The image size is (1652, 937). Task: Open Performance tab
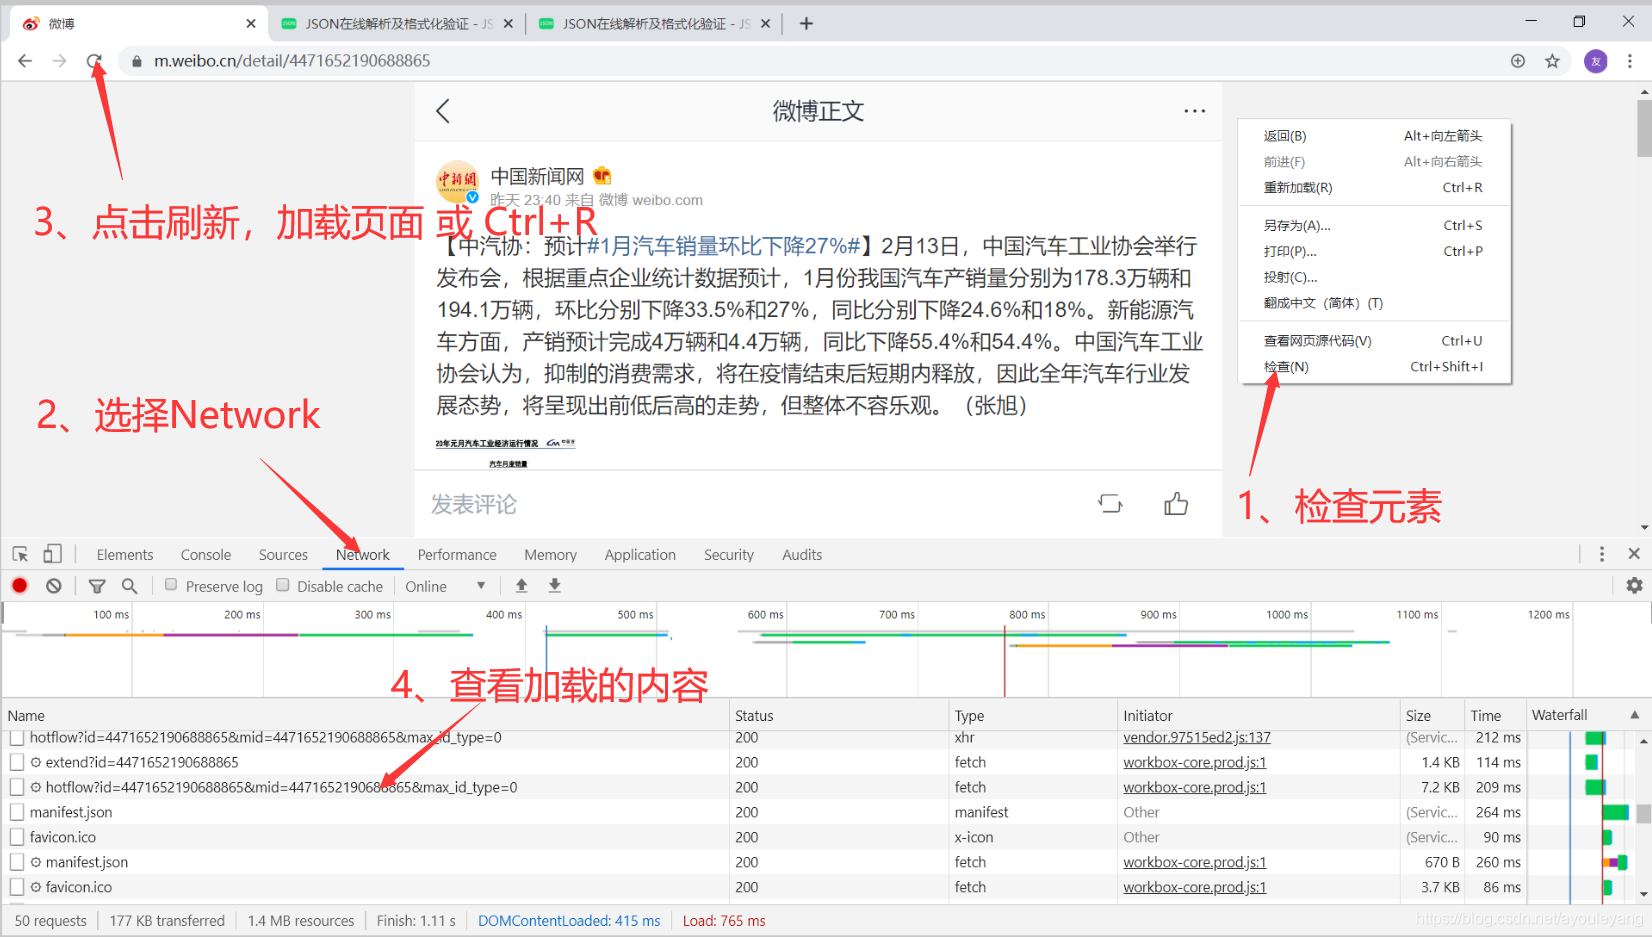pos(457,555)
